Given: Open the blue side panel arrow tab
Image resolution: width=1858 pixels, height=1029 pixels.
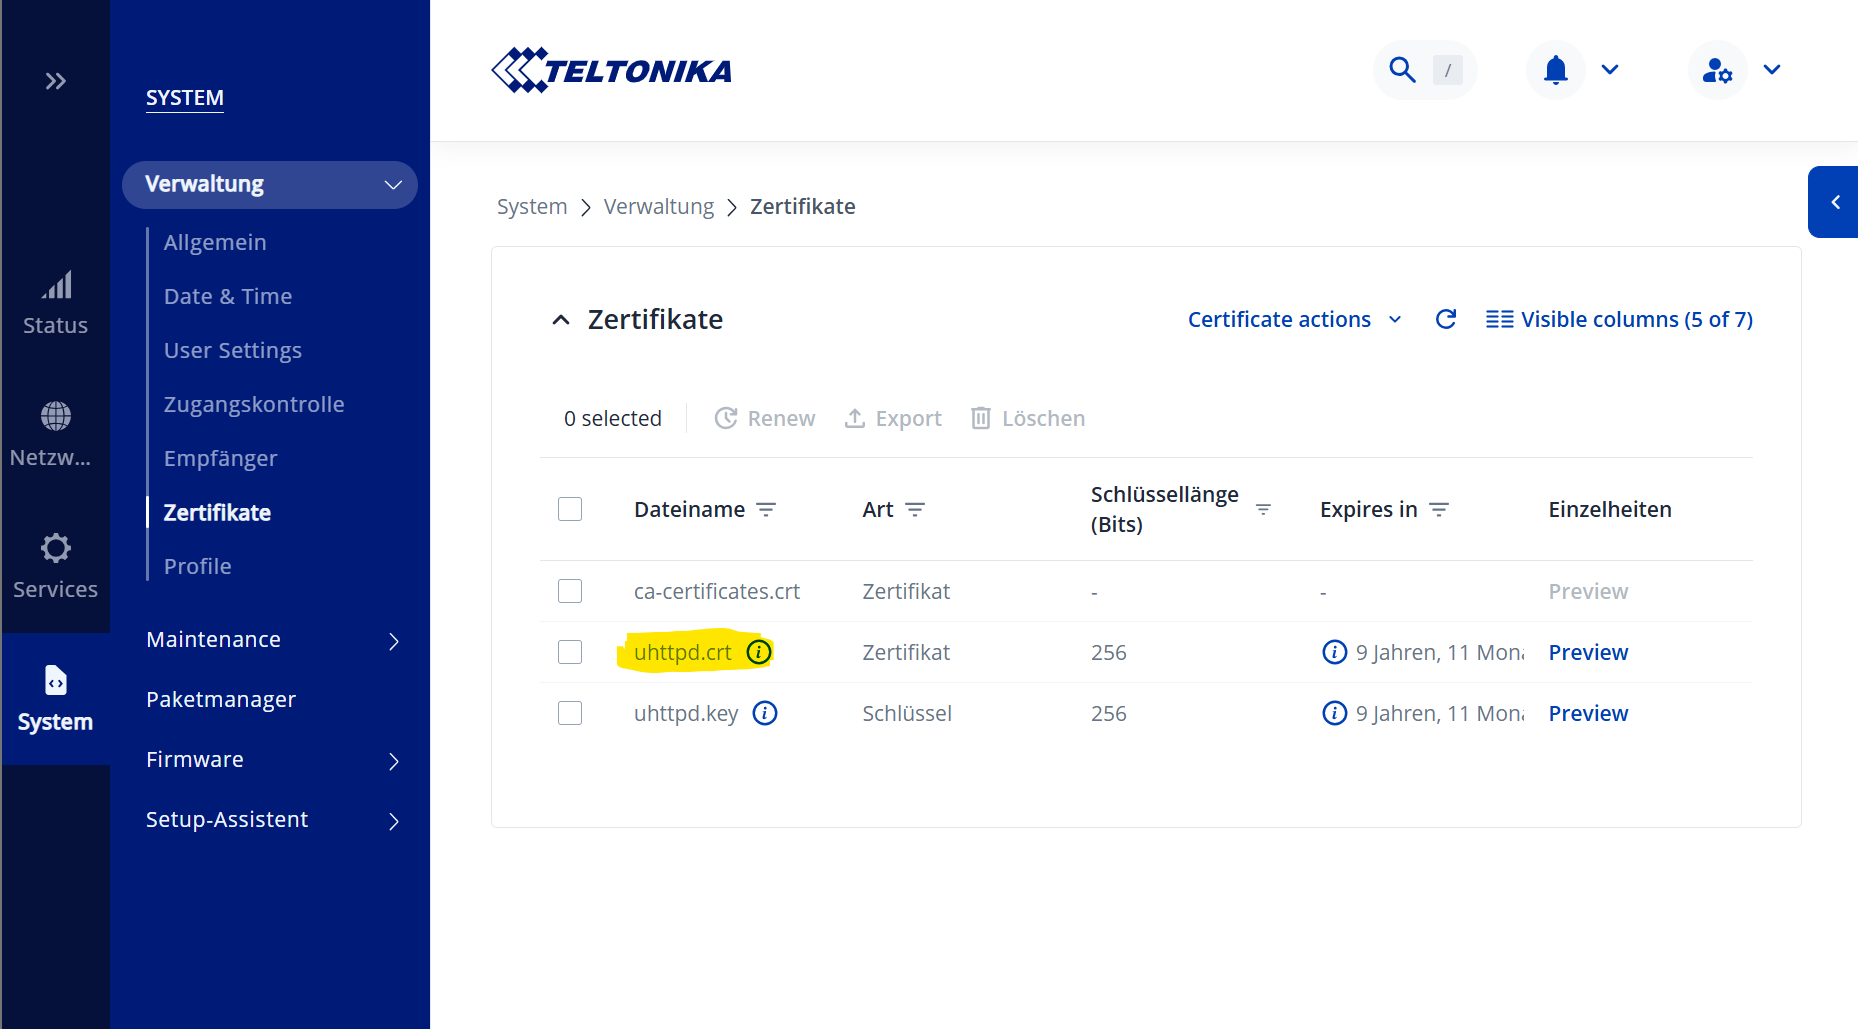Looking at the screenshot, I should click(1834, 202).
